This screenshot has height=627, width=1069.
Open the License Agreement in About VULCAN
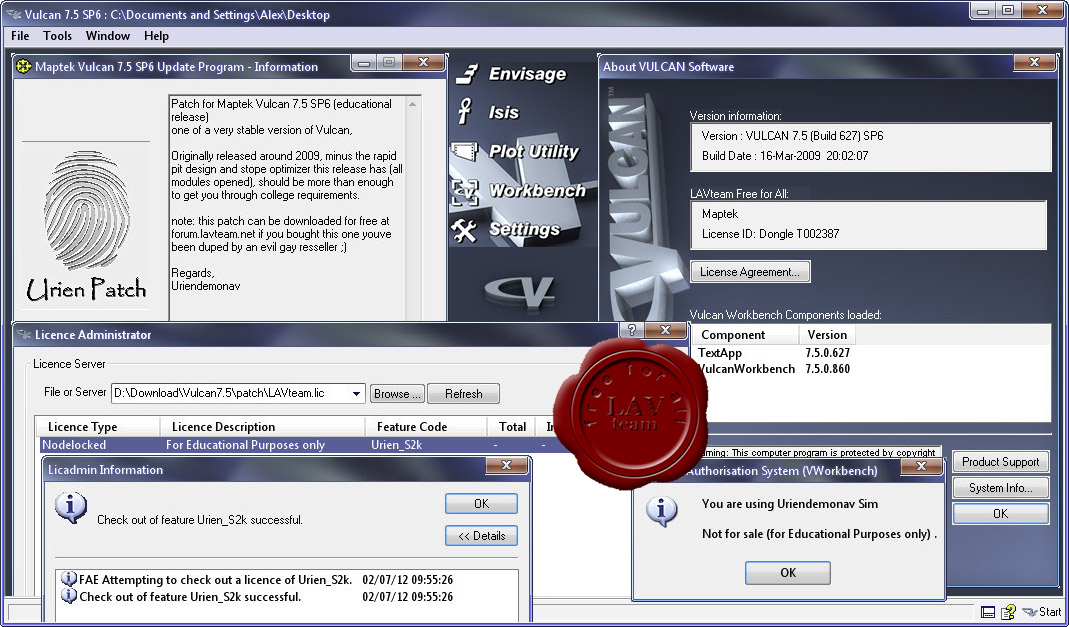coord(750,272)
